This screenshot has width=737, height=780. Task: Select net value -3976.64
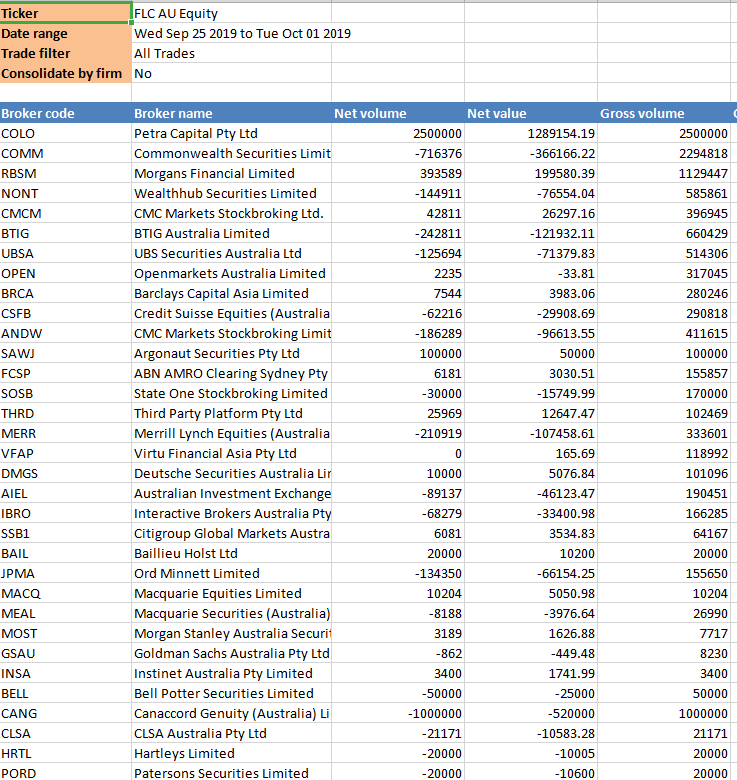[531, 613]
